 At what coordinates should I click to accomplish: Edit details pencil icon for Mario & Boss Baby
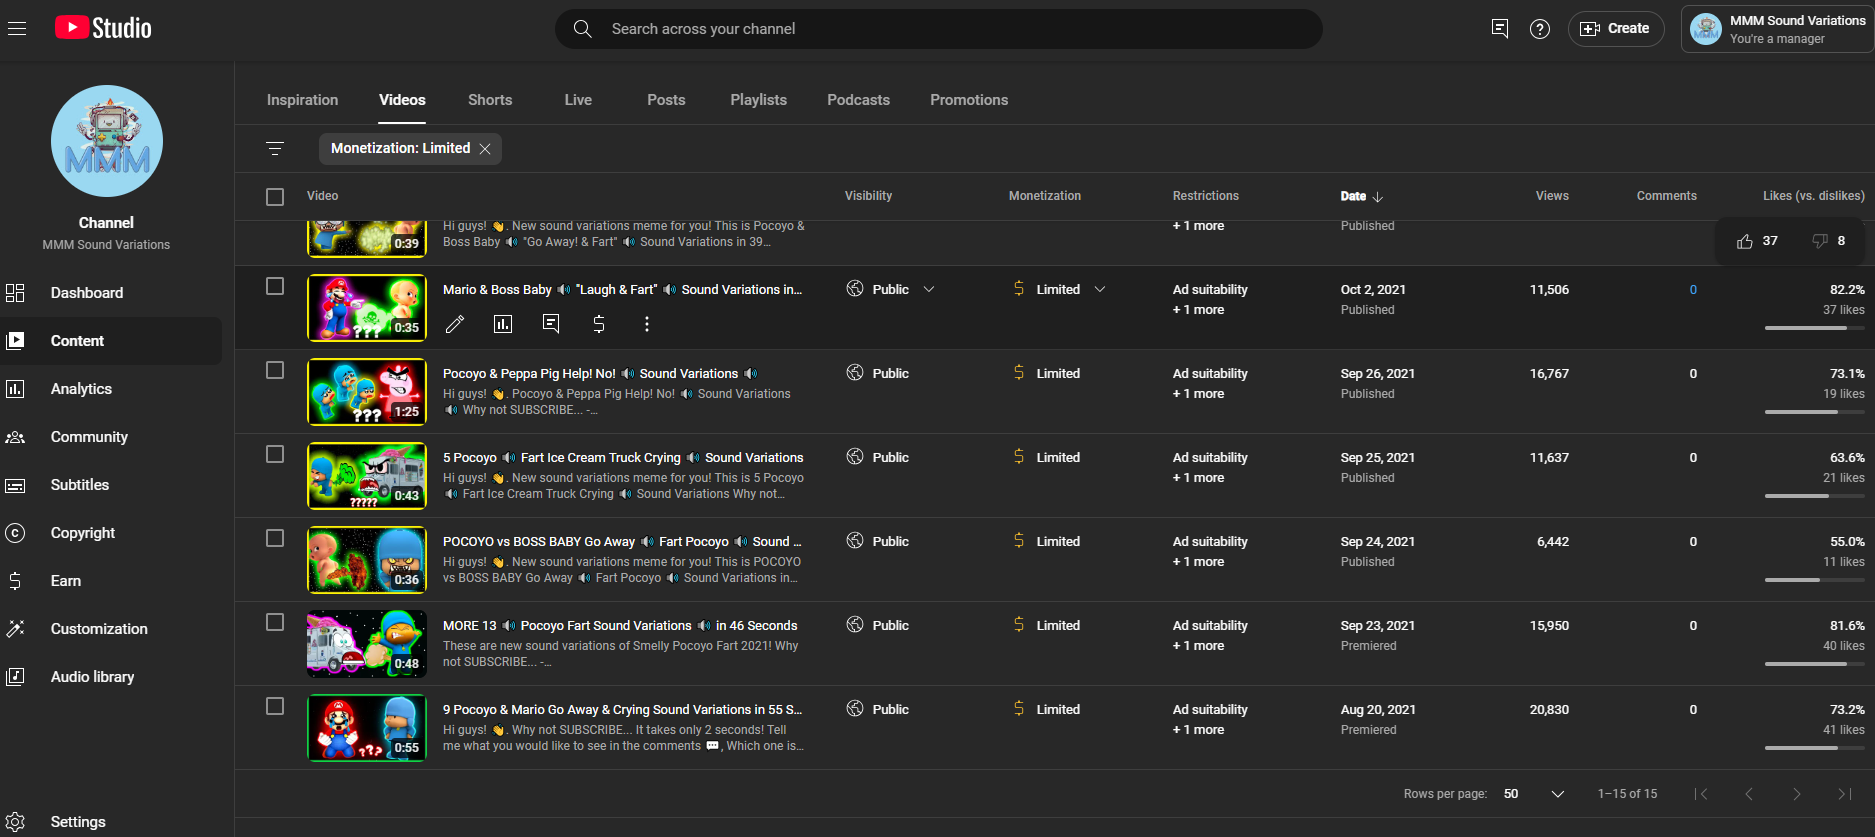[x=455, y=324]
